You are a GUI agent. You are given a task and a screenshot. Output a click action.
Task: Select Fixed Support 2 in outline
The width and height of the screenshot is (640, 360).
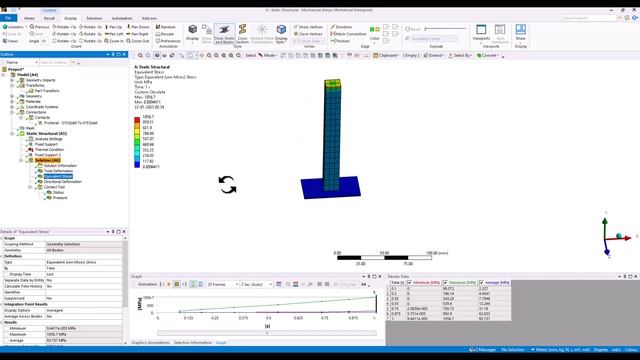[47, 155]
